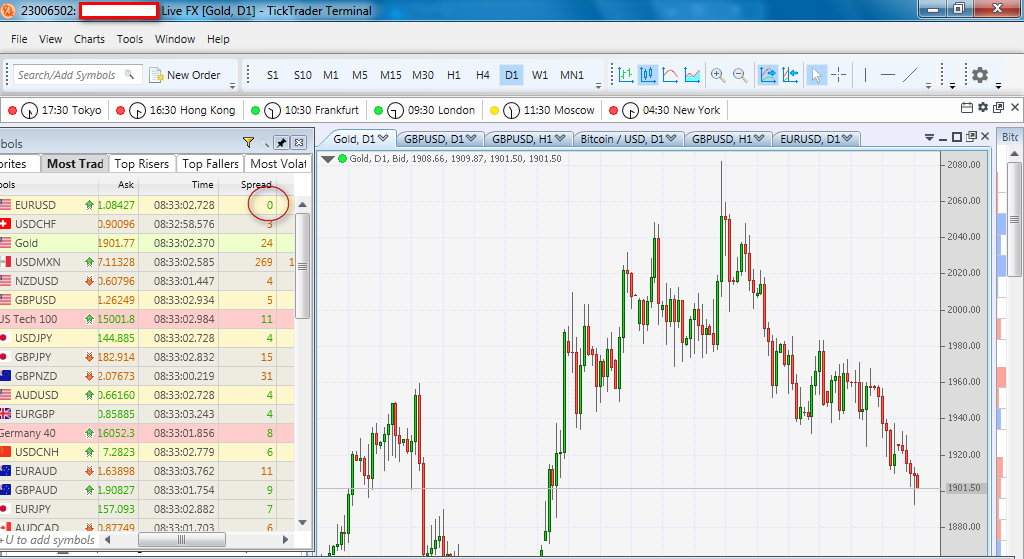Set timeframe to H4
The image size is (1024, 559).
pos(483,75)
